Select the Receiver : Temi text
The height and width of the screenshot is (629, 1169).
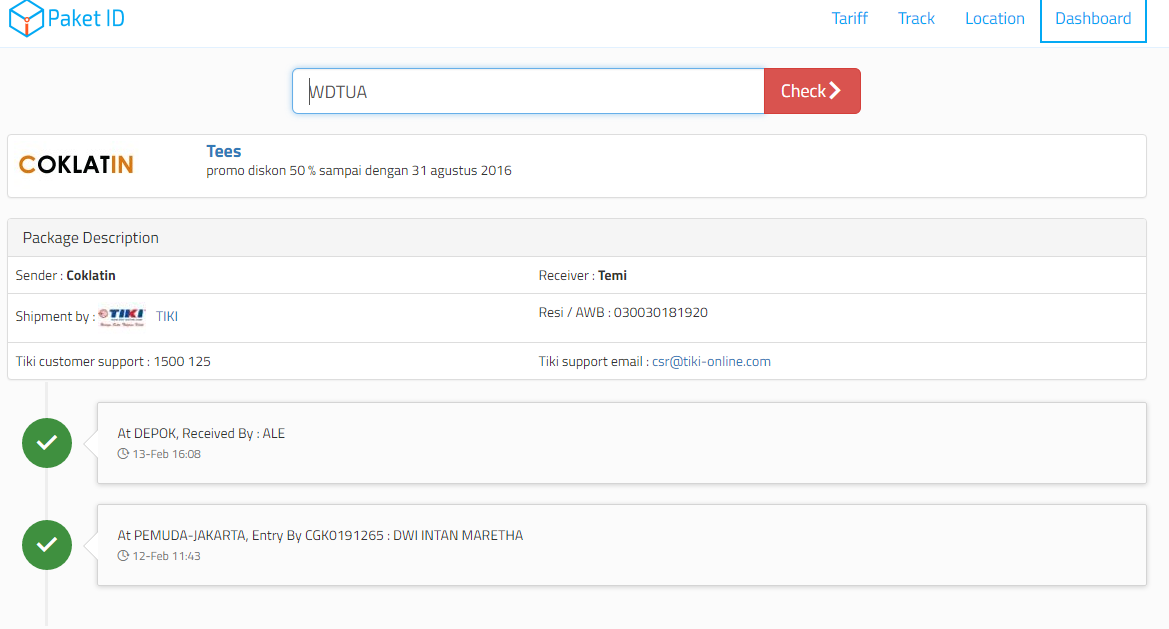582,276
